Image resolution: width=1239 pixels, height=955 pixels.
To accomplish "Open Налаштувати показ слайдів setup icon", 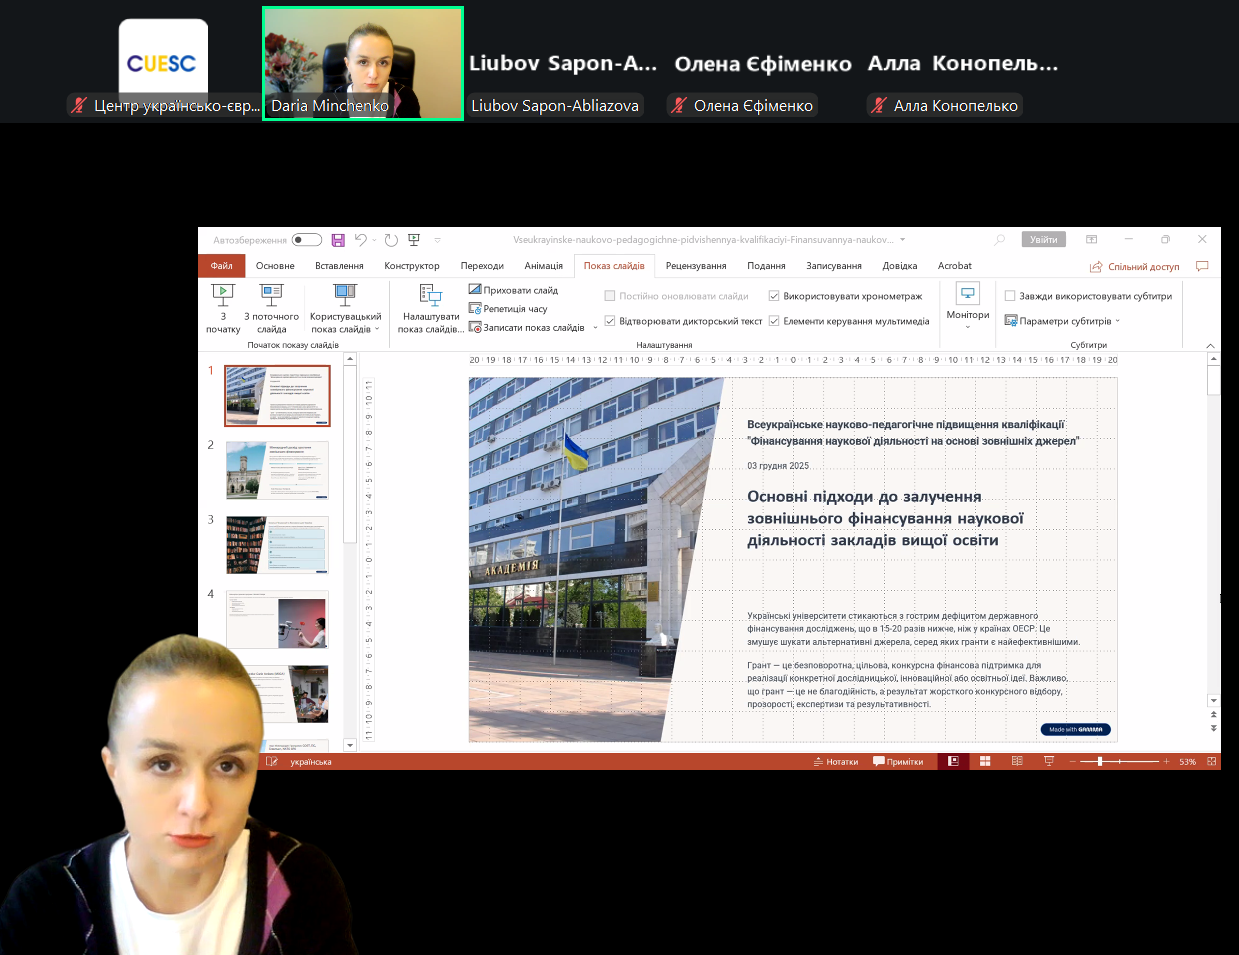I will [x=431, y=294].
